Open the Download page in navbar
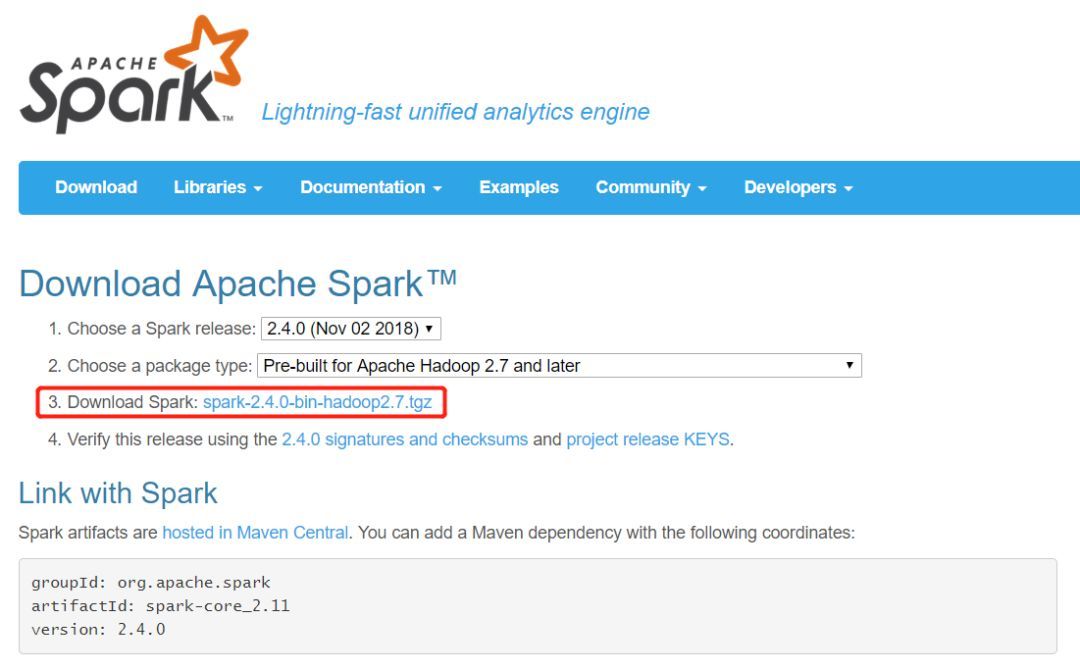1080x670 pixels. coord(96,187)
